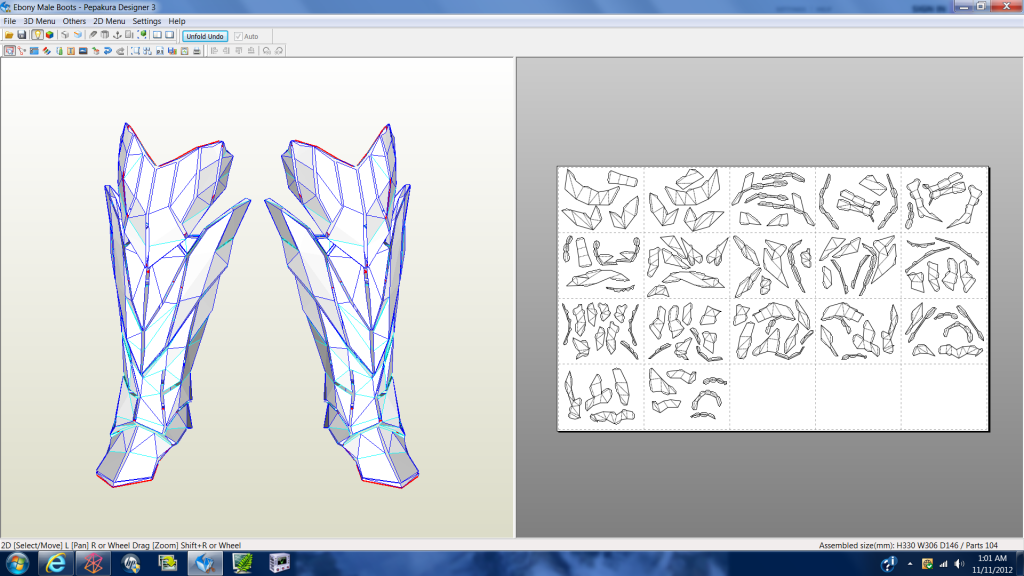This screenshot has height=576, width=1024.
Task: Click the gray box icon left of the anchor
Action: pos(104,35)
